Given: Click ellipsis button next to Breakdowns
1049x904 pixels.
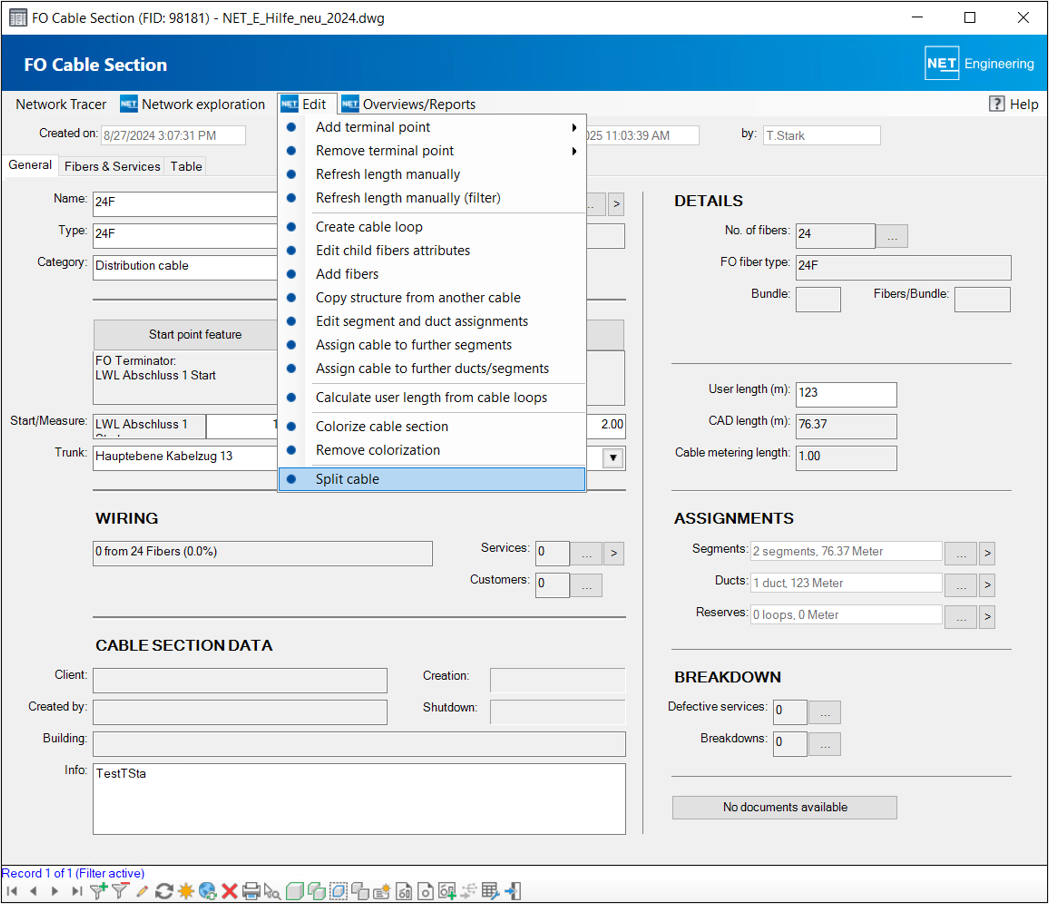Looking at the screenshot, I should 825,744.
